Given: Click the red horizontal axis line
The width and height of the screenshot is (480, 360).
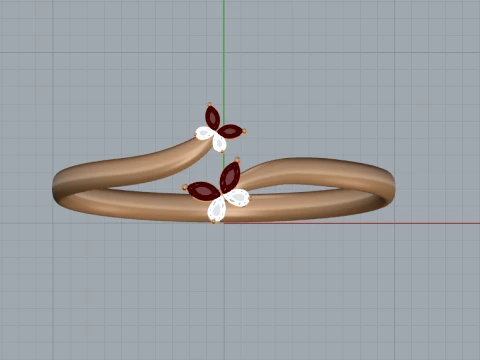Looking at the screenshot, I should (x=352, y=223).
